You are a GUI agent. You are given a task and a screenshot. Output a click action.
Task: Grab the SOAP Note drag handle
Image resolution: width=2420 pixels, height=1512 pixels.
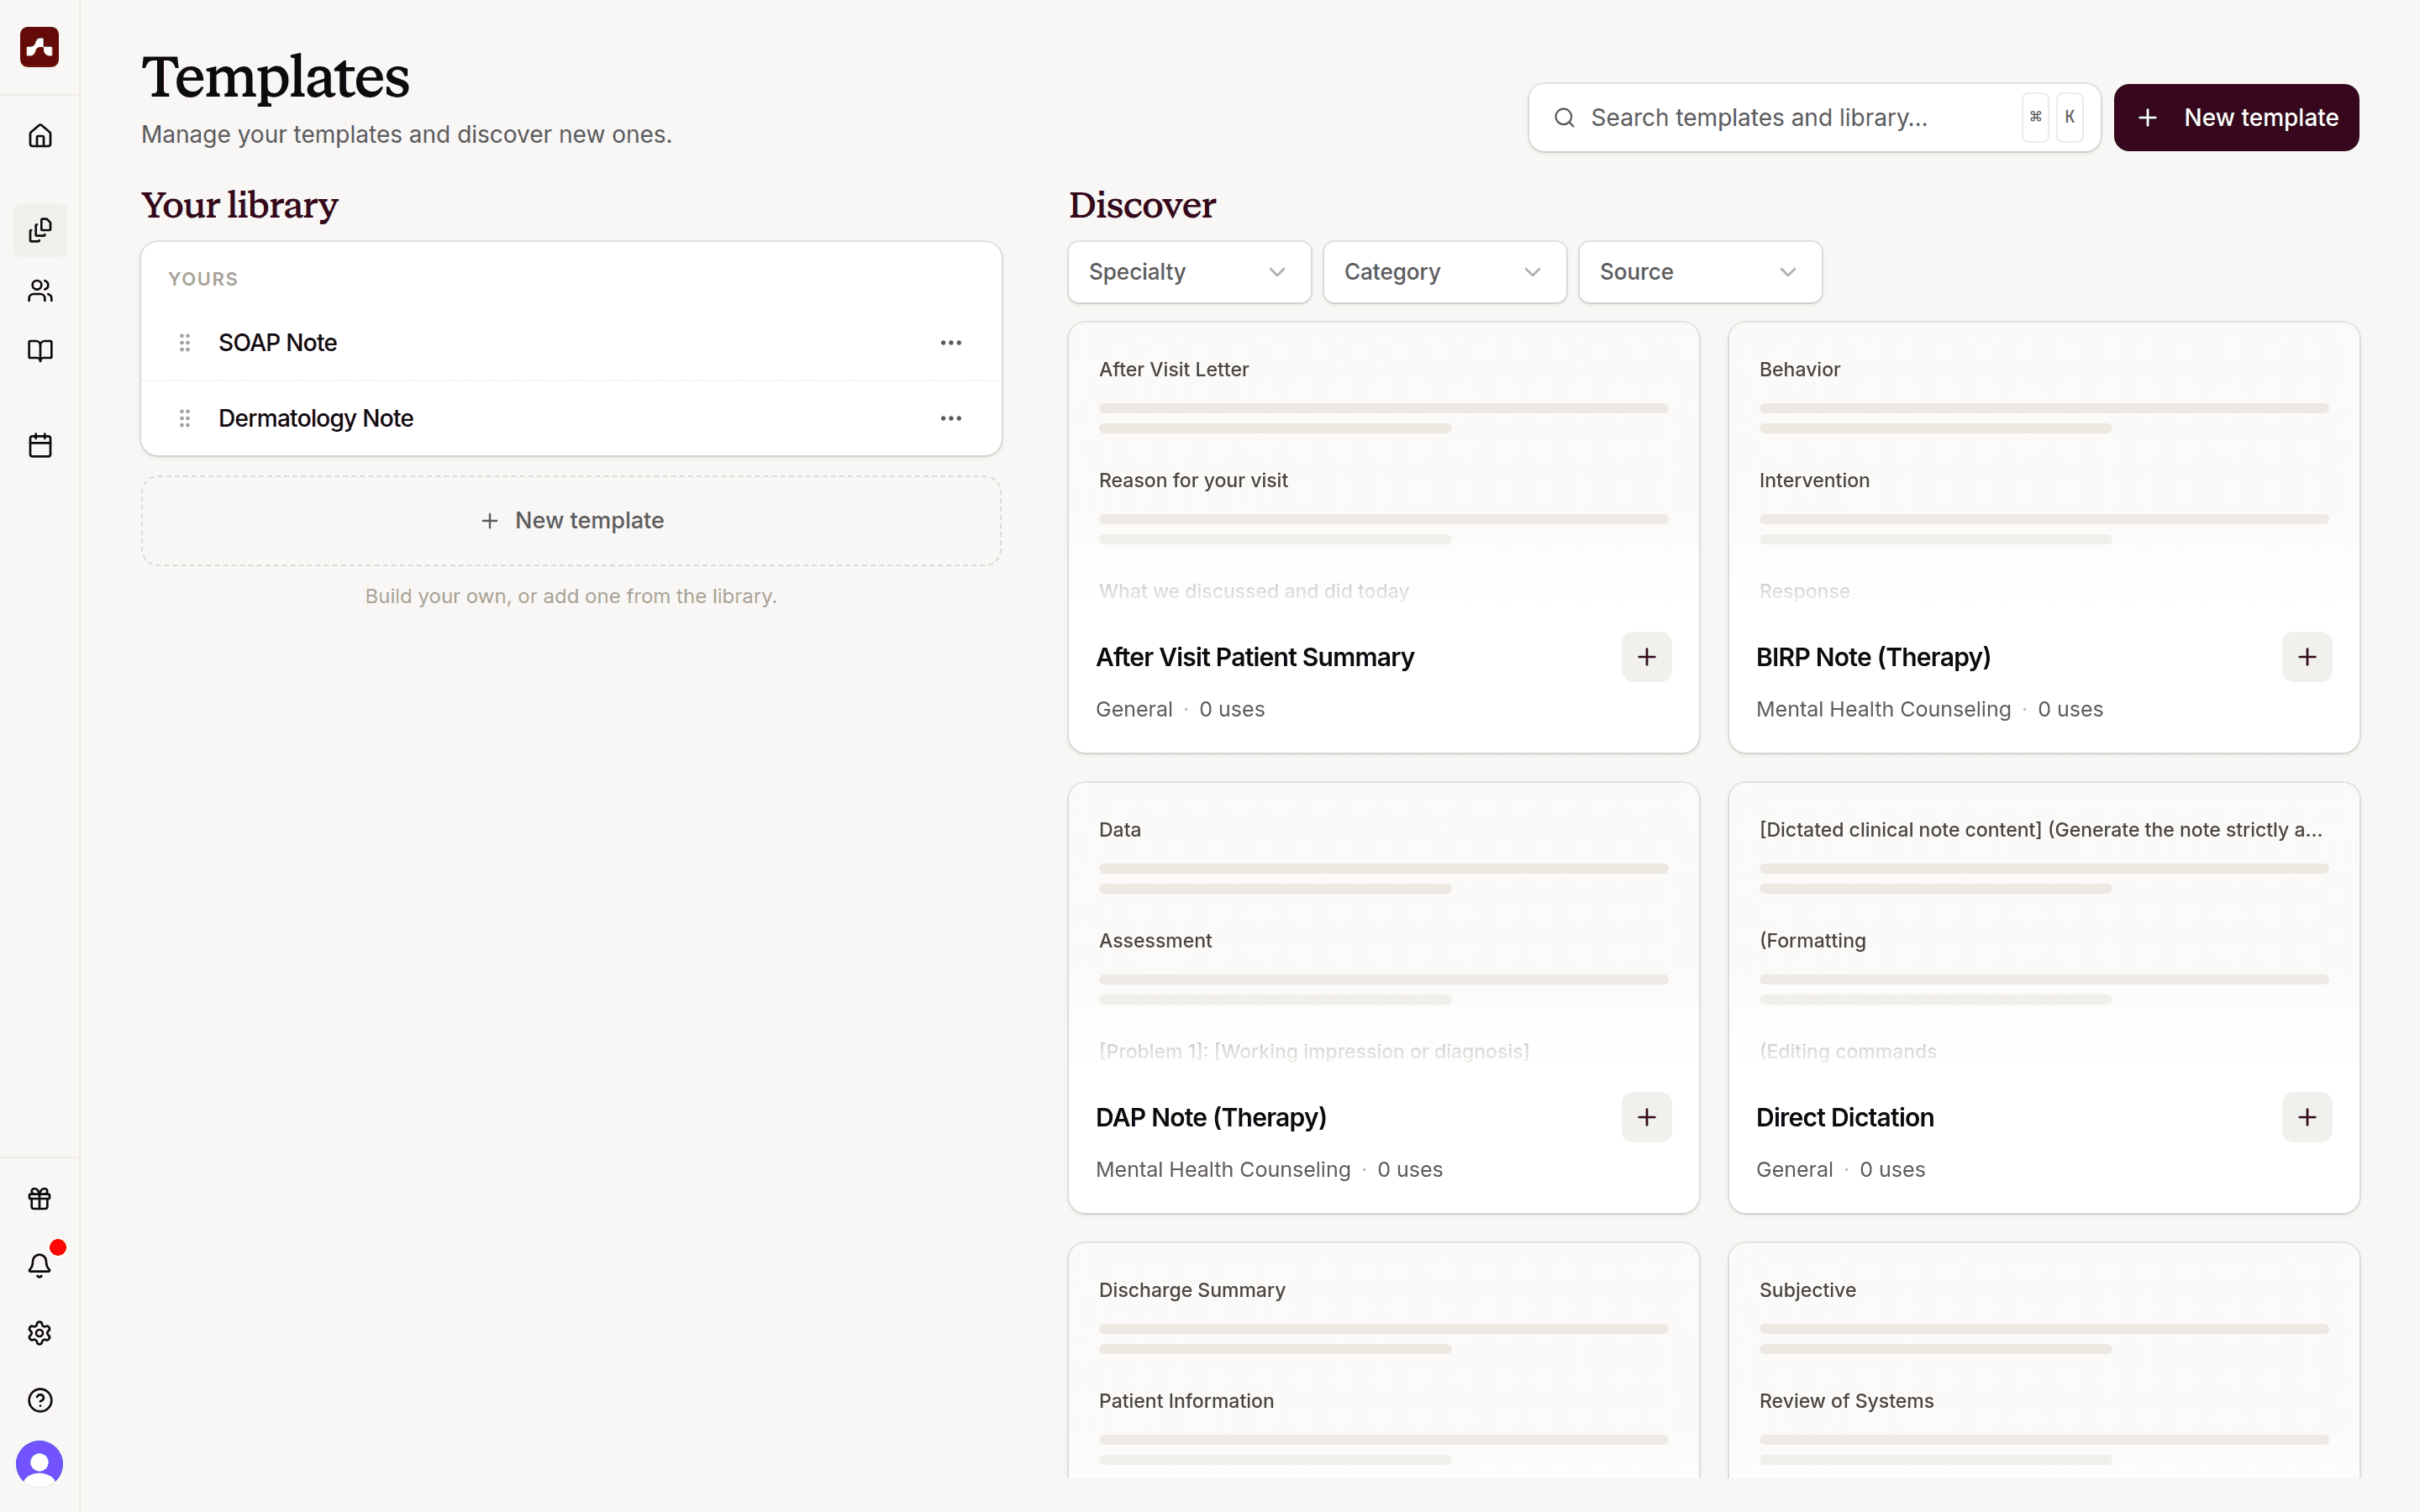(x=185, y=343)
